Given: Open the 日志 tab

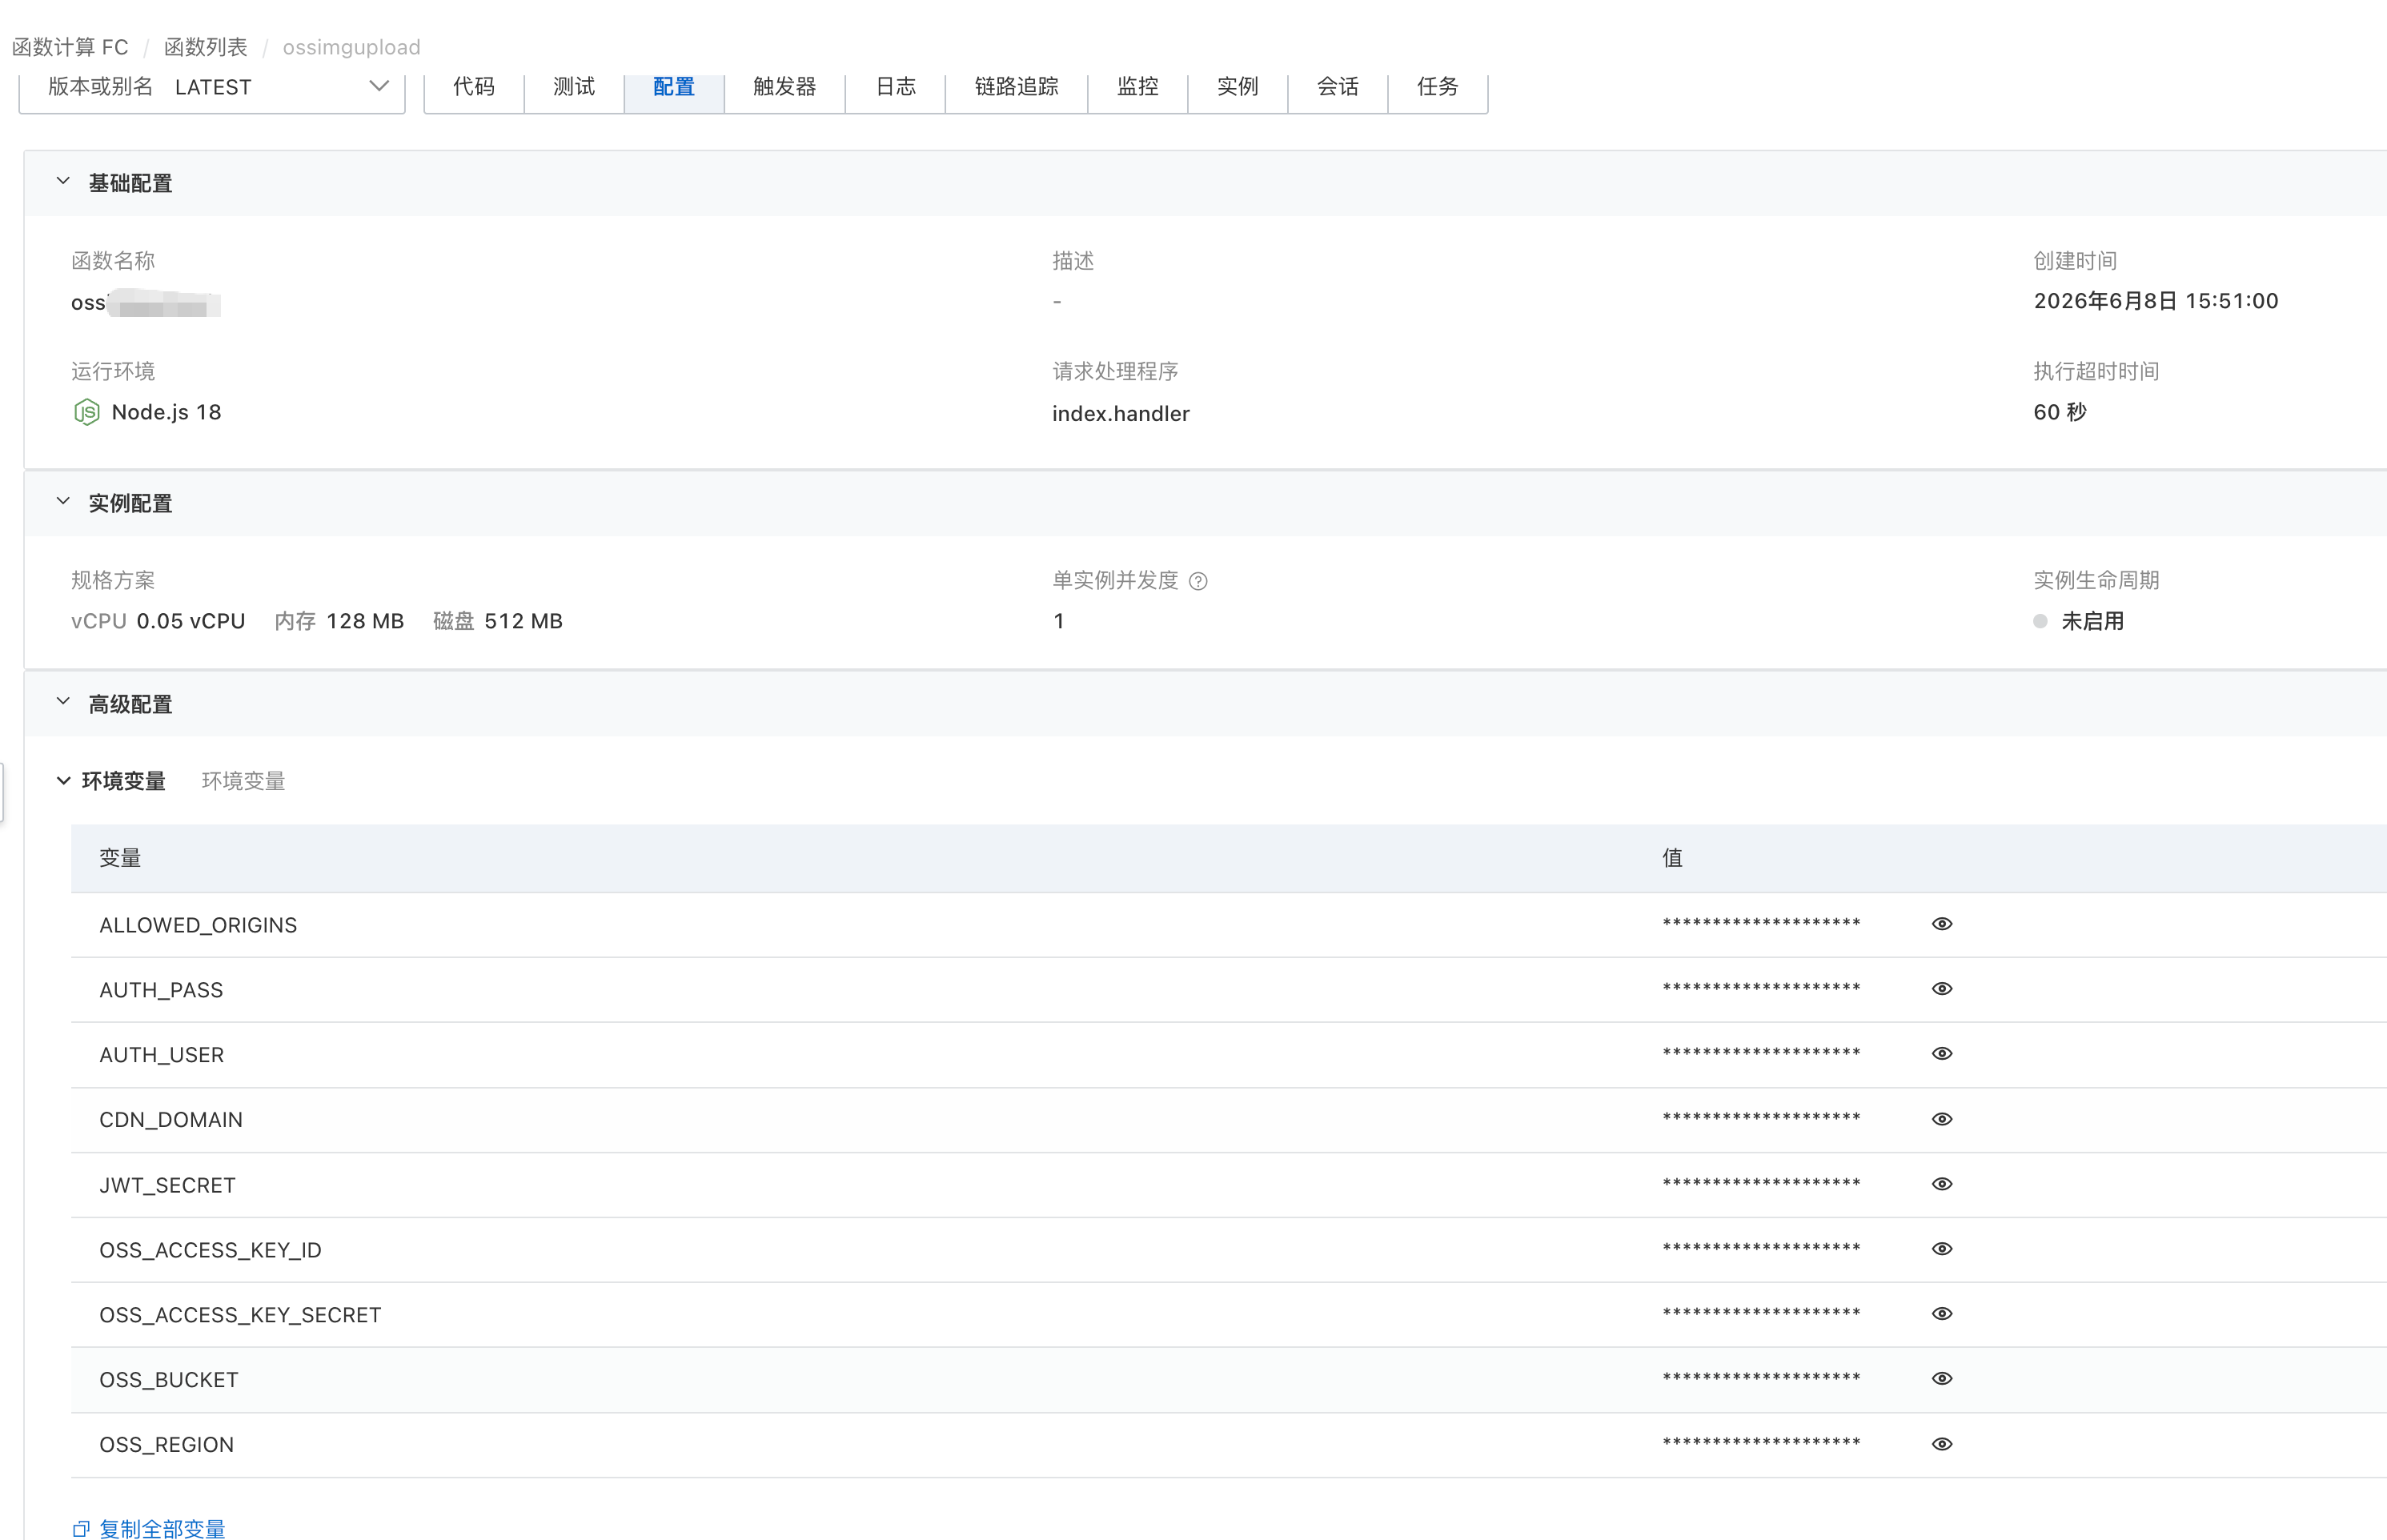Looking at the screenshot, I should [x=896, y=88].
